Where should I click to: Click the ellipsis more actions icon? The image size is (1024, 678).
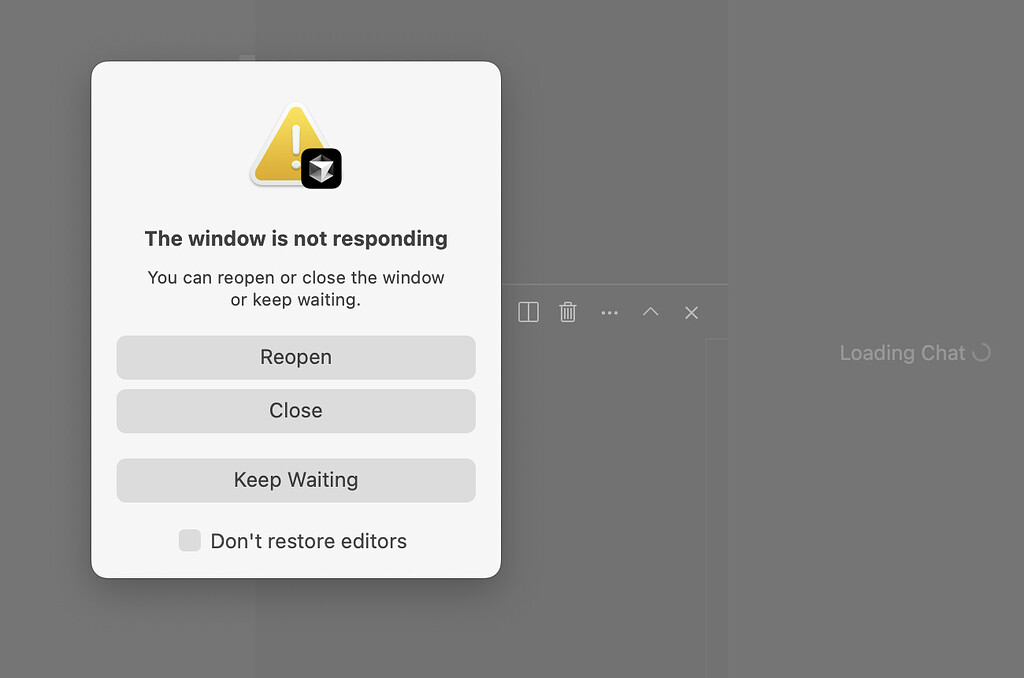pos(610,312)
